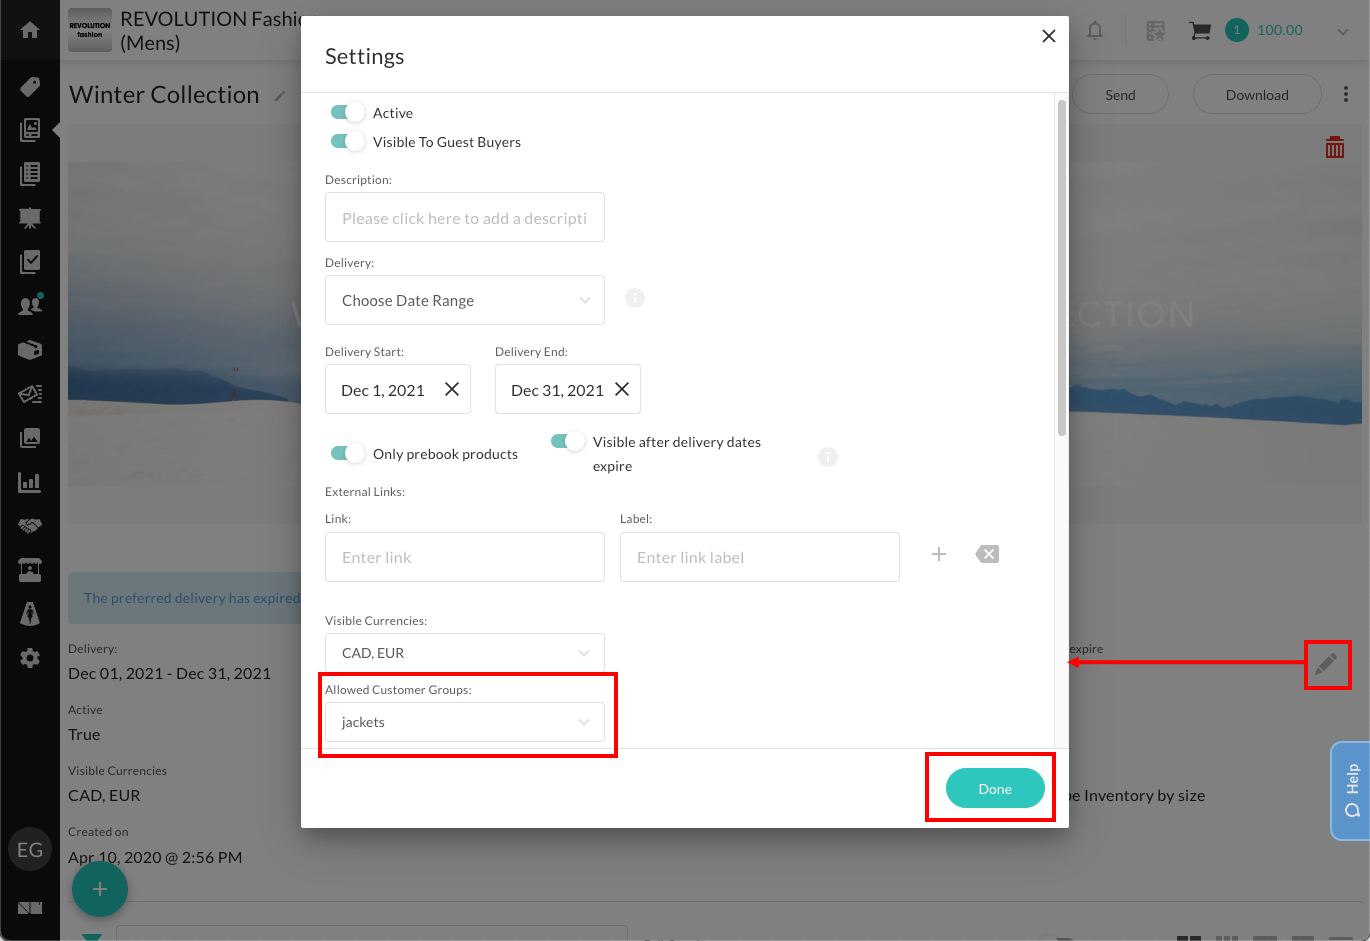This screenshot has height=941, width=1370.
Task: Click the Delivery Start date field
Action: (398, 389)
